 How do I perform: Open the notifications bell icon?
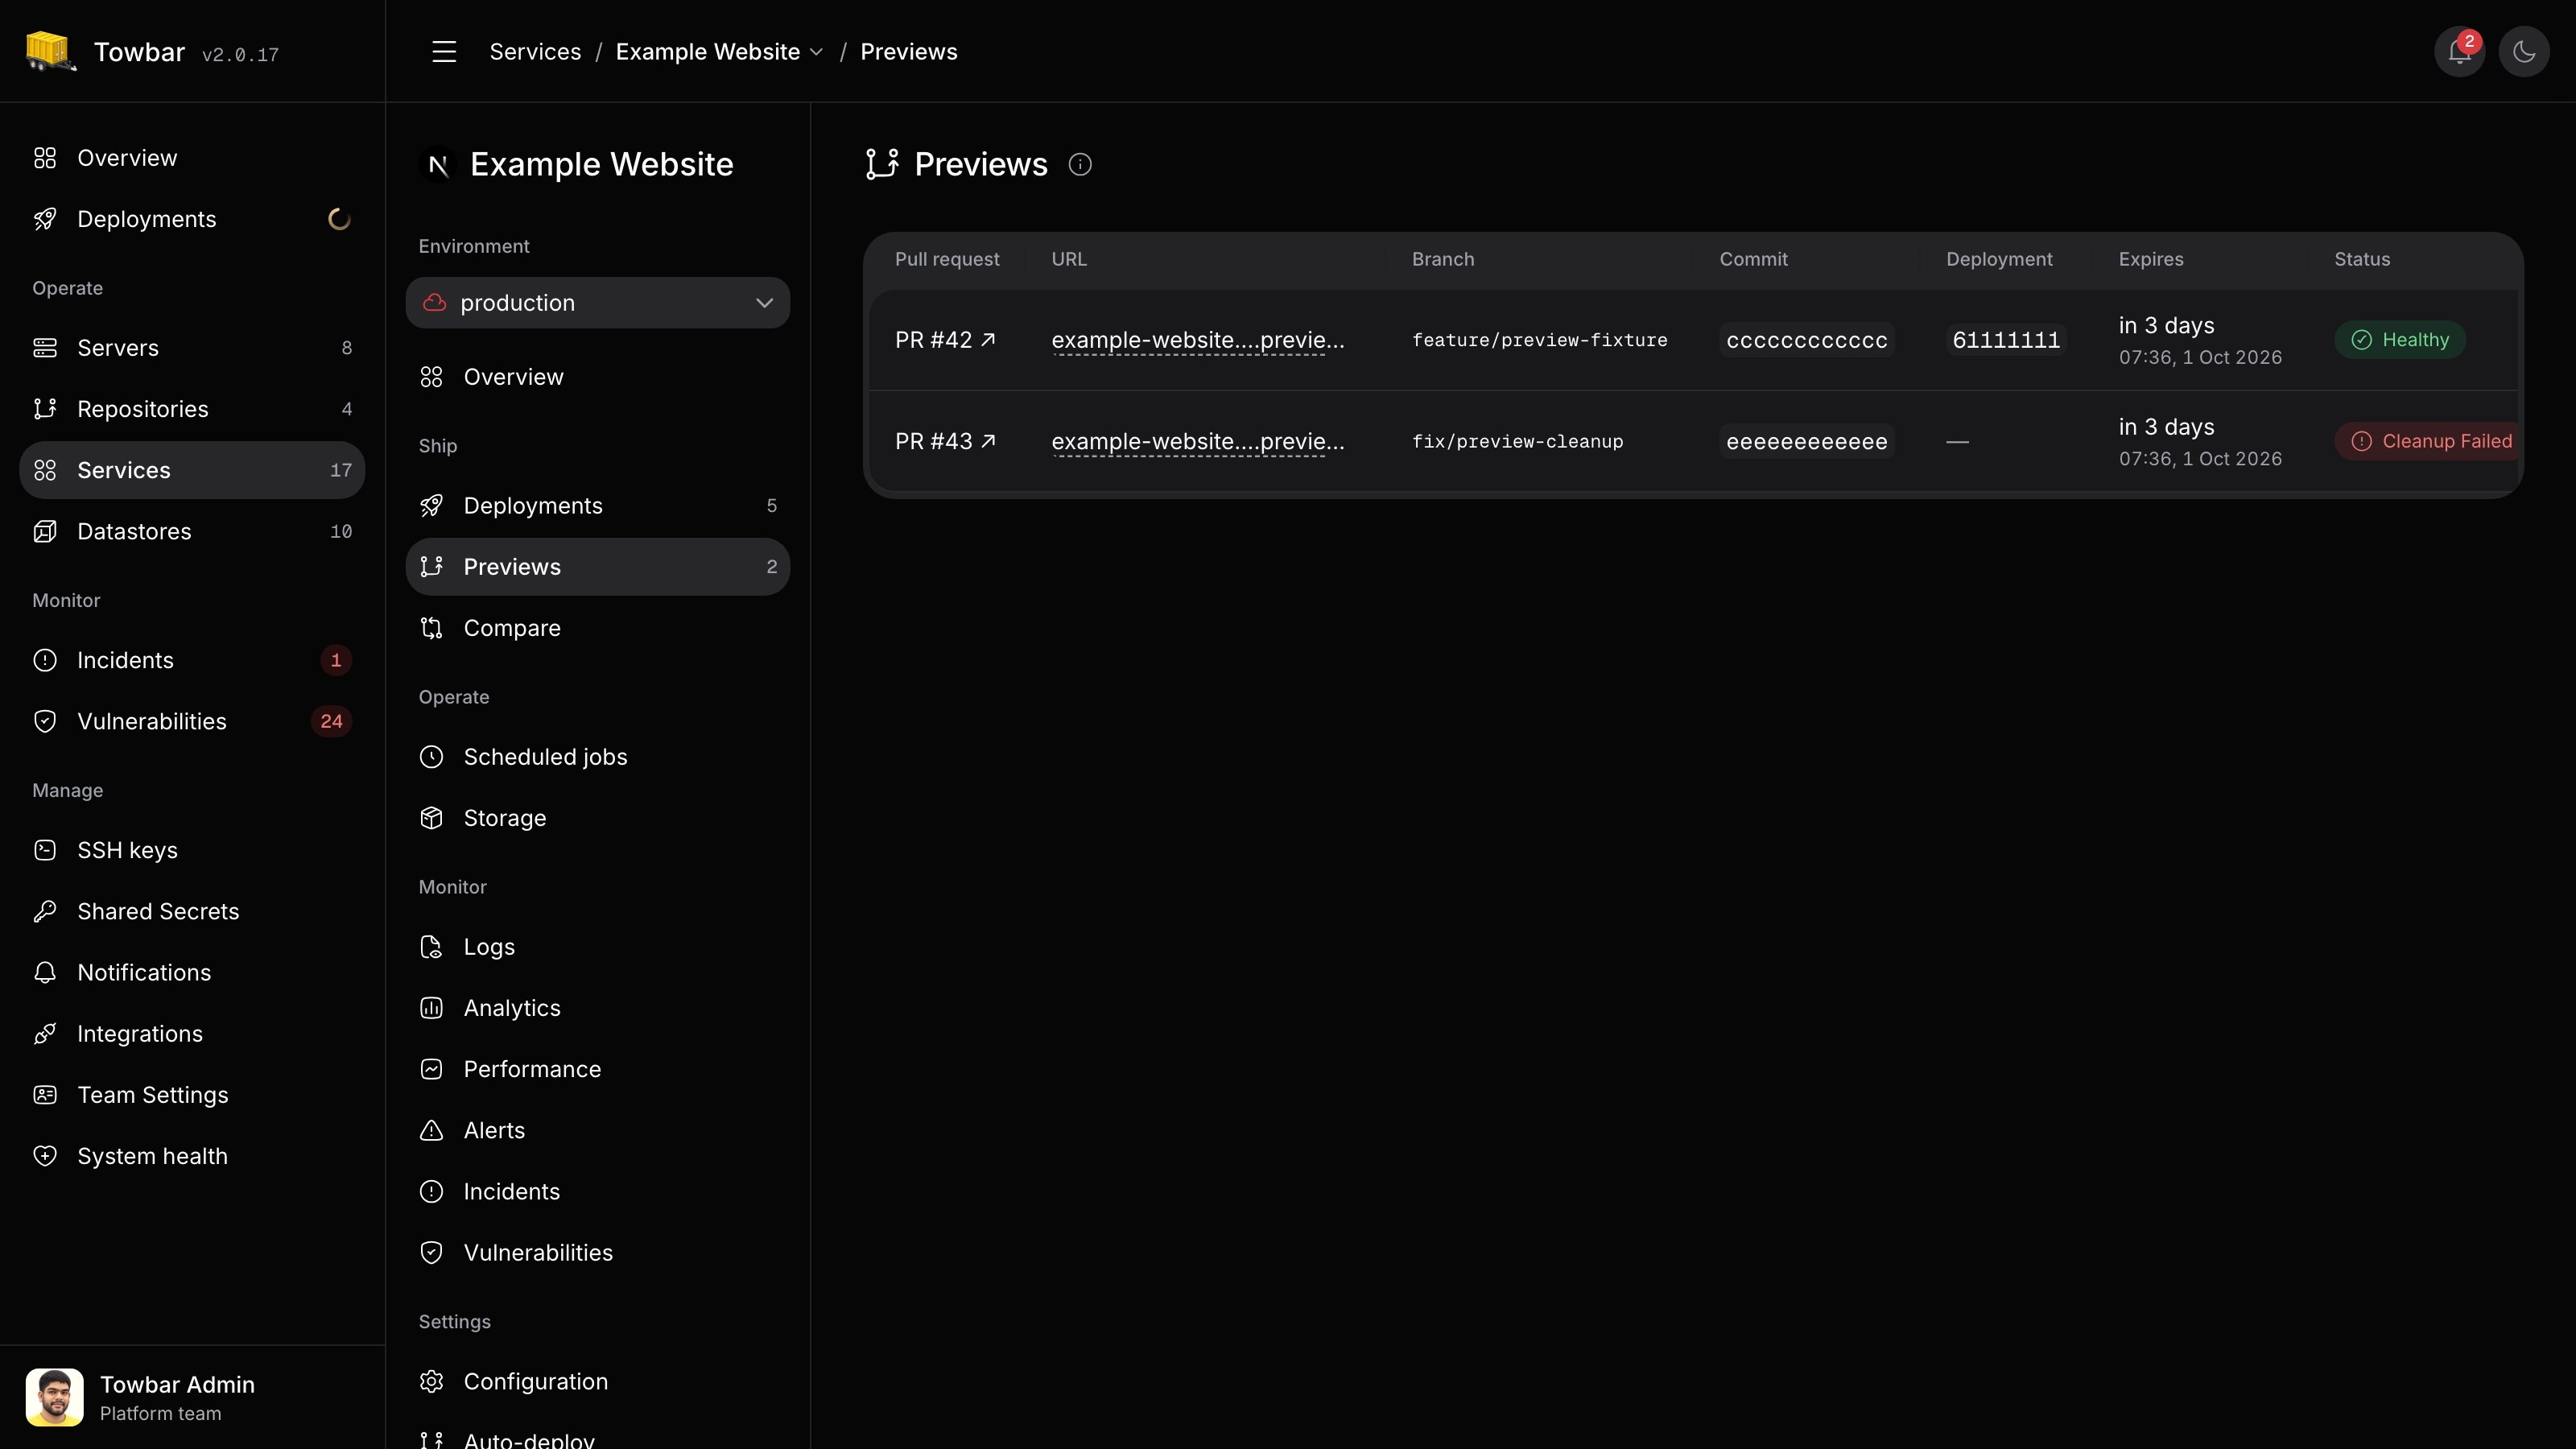pyautogui.click(x=2459, y=52)
